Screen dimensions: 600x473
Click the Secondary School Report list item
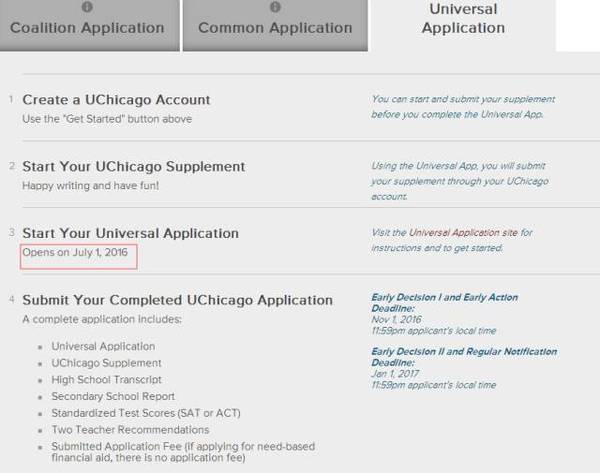click(x=114, y=396)
